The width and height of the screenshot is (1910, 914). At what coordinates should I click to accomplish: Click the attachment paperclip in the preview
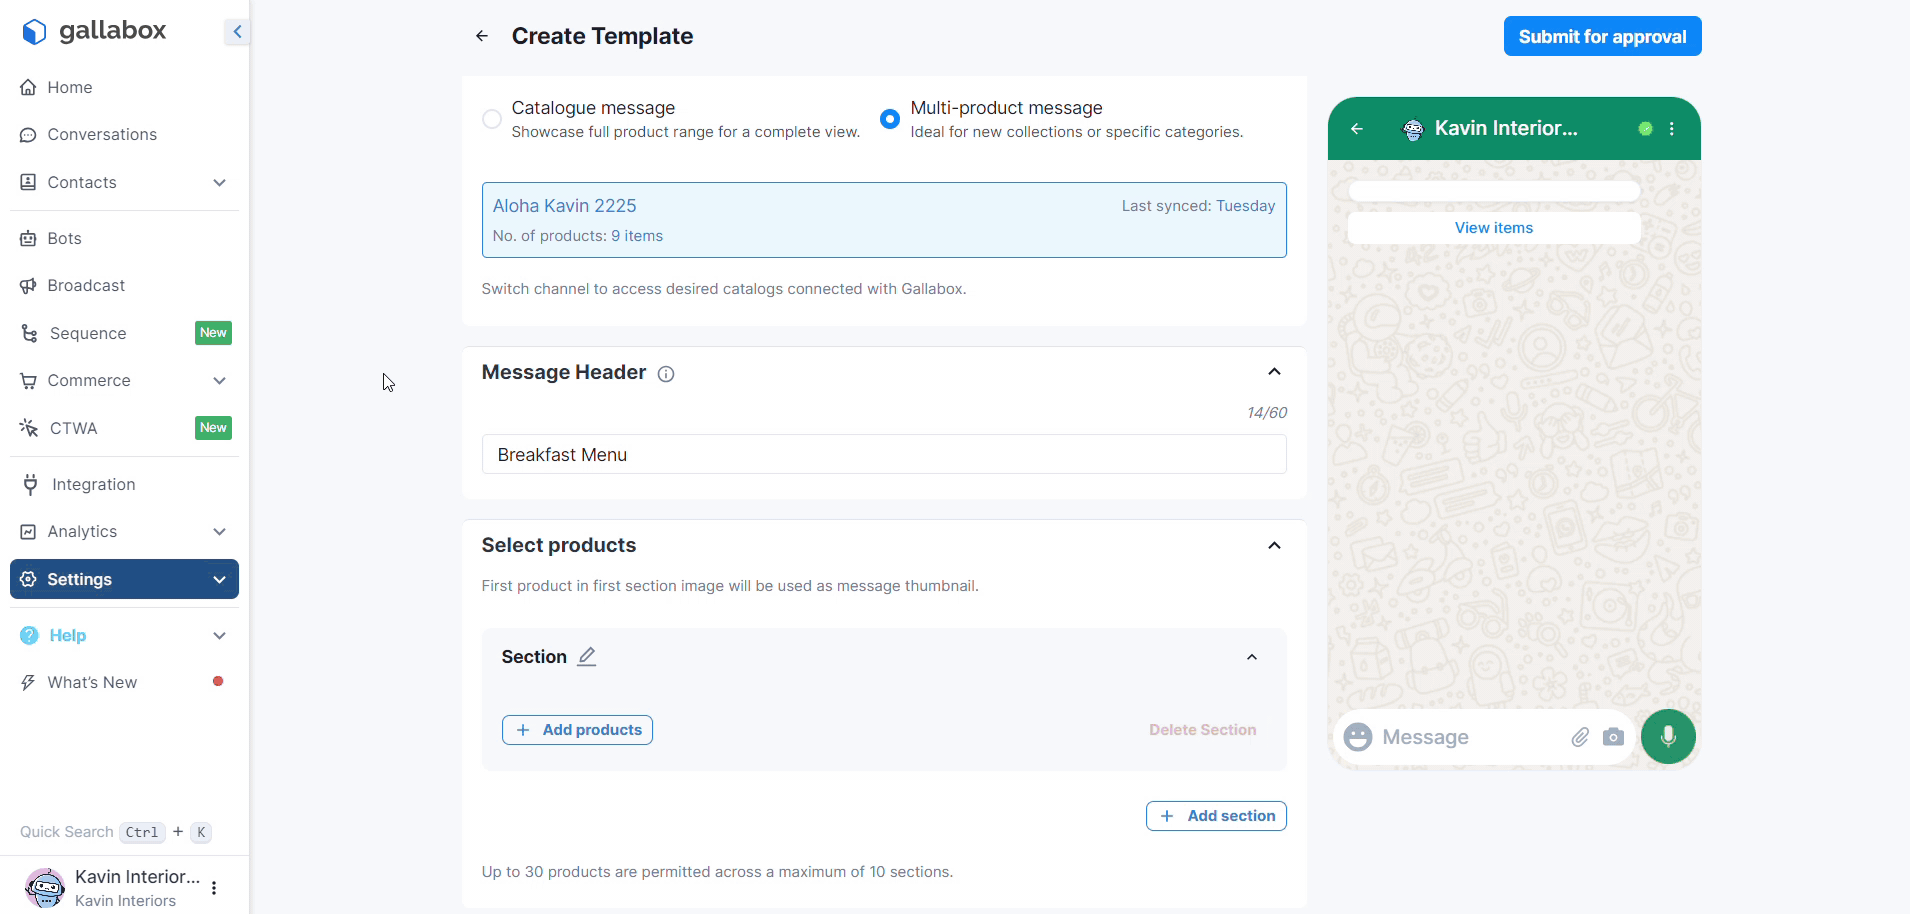coord(1580,737)
